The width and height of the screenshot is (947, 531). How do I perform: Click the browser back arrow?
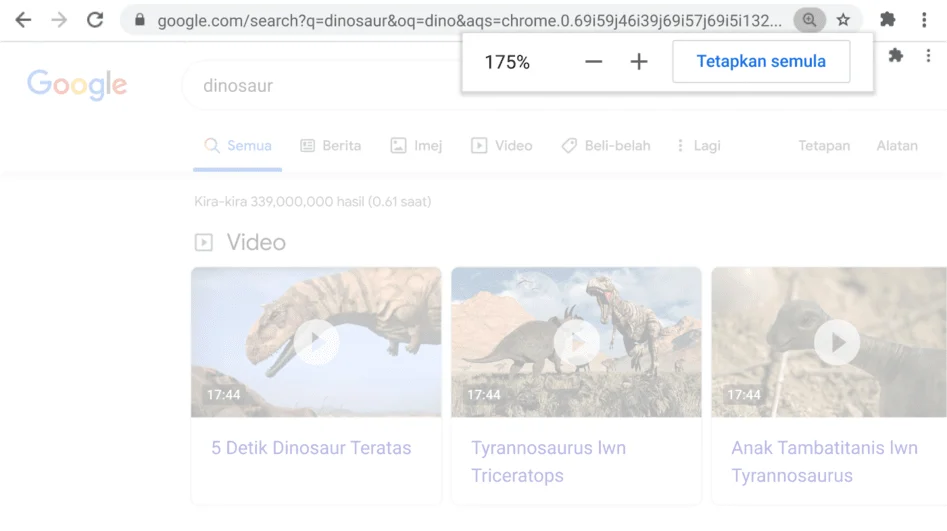coord(23,20)
